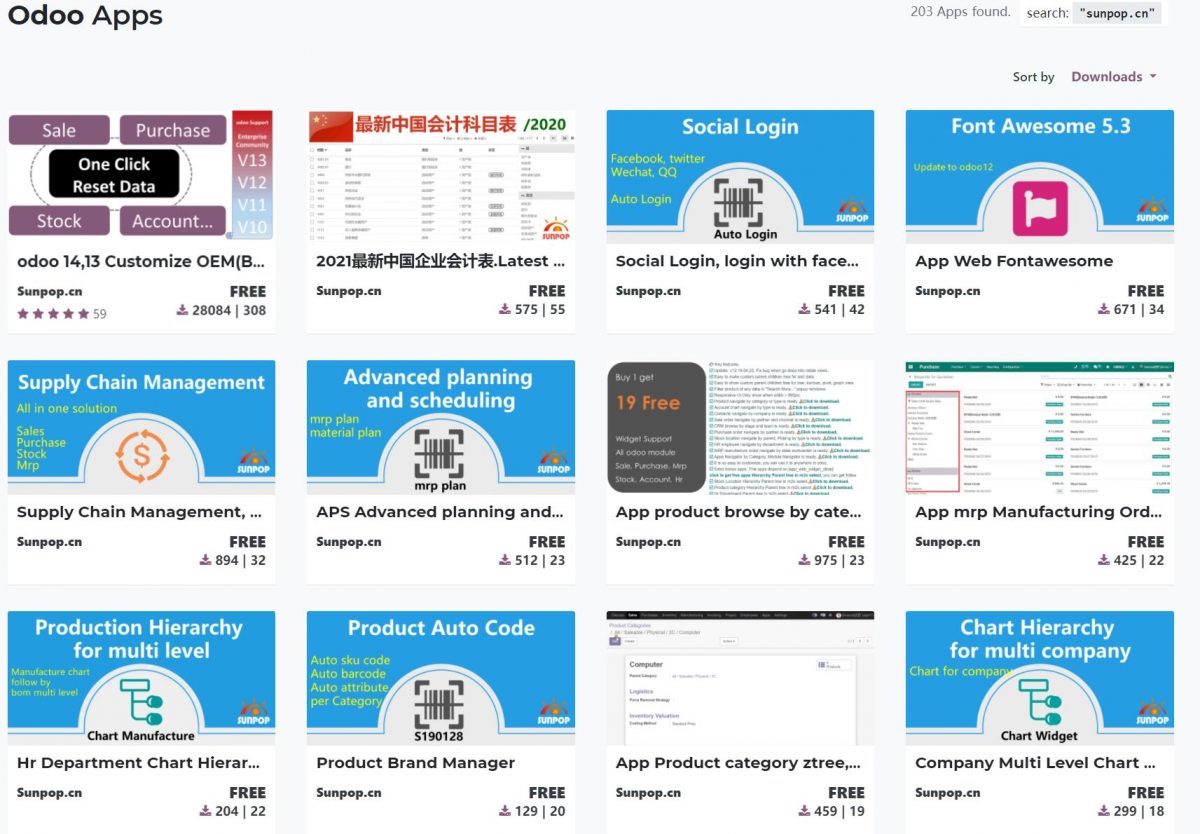The width and height of the screenshot is (1200, 834).
Task: Open the "App Web Fontawesome" title
Action: pyautogui.click(x=1014, y=261)
